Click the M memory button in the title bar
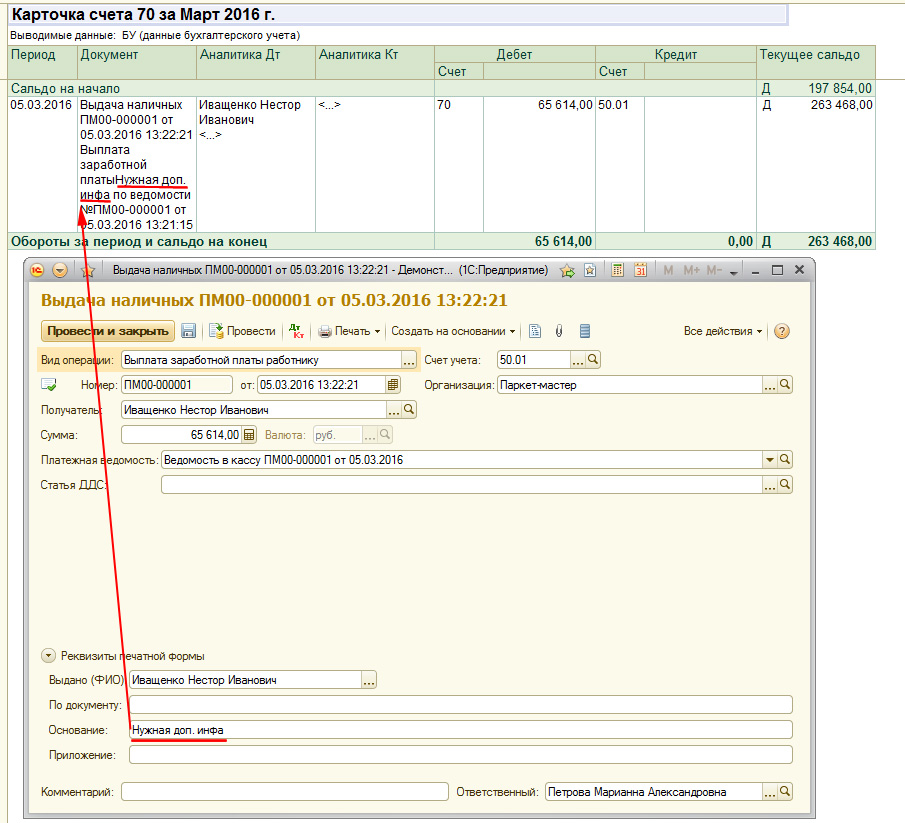 [x=668, y=270]
